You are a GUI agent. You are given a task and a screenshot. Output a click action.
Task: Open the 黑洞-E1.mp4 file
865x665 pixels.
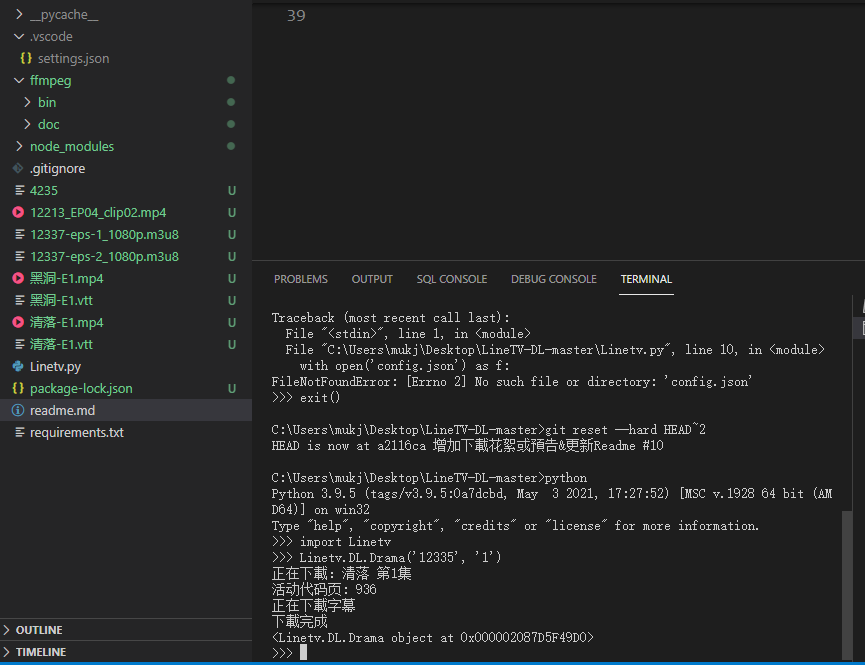[66, 278]
